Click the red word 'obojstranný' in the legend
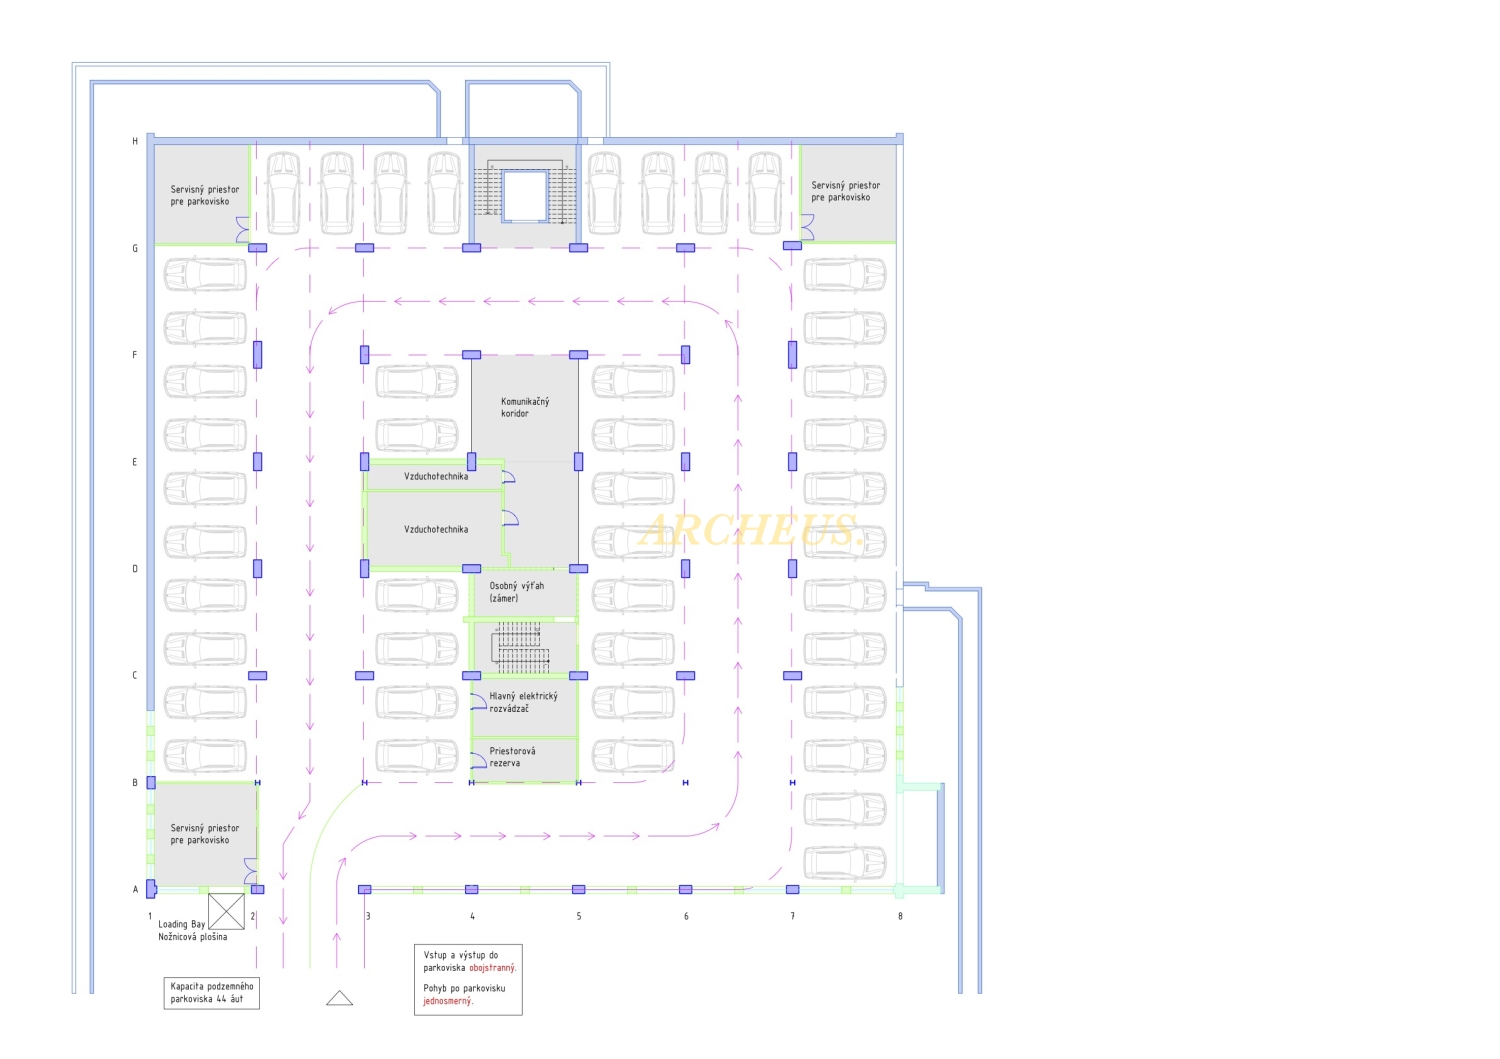The width and height of the screenshot is (1500, 1059). point(493,968)
